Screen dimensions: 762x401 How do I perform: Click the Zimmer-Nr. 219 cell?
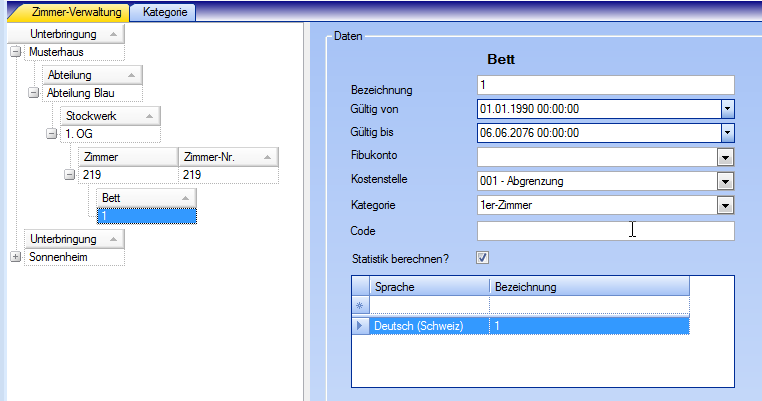[228, 175]
